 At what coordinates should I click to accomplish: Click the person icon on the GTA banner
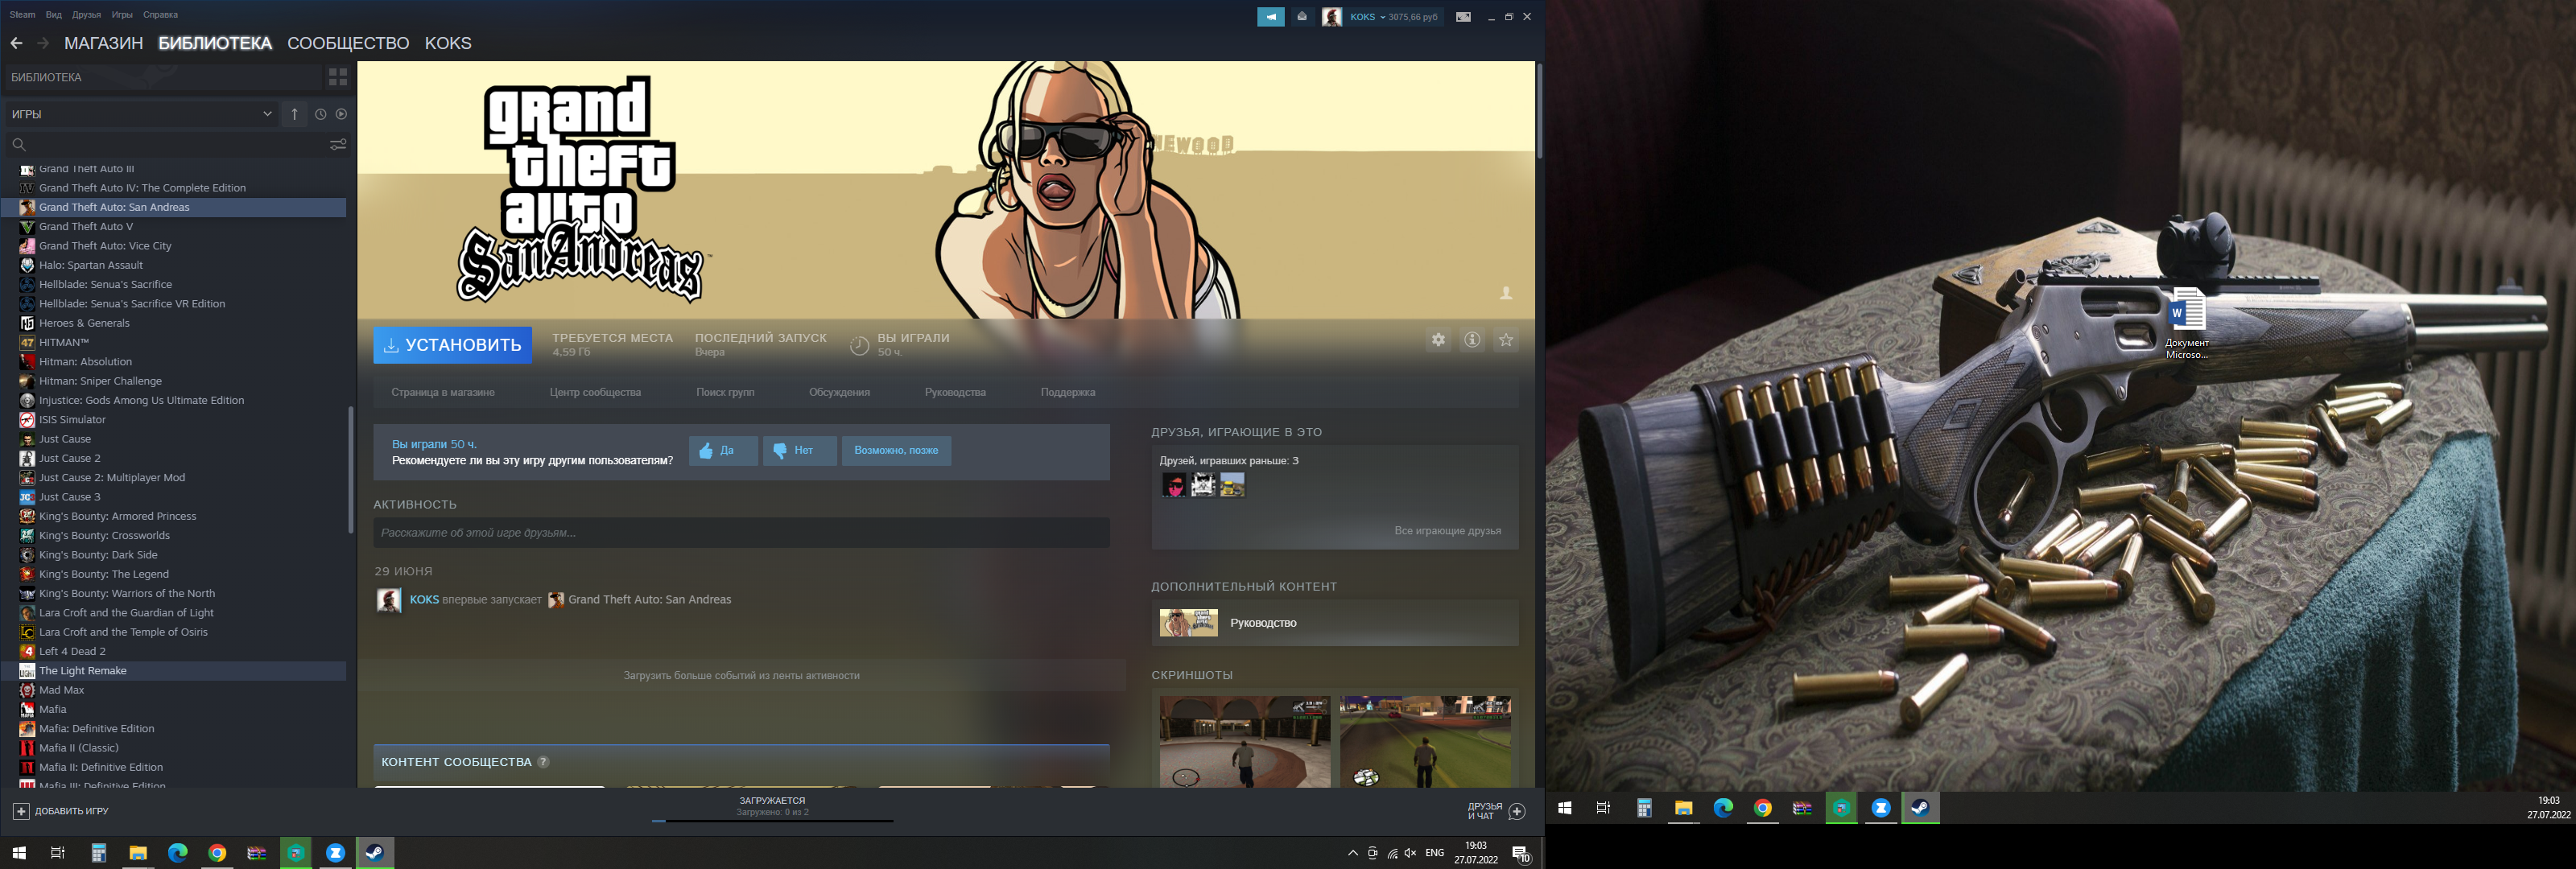(1506, 293)
